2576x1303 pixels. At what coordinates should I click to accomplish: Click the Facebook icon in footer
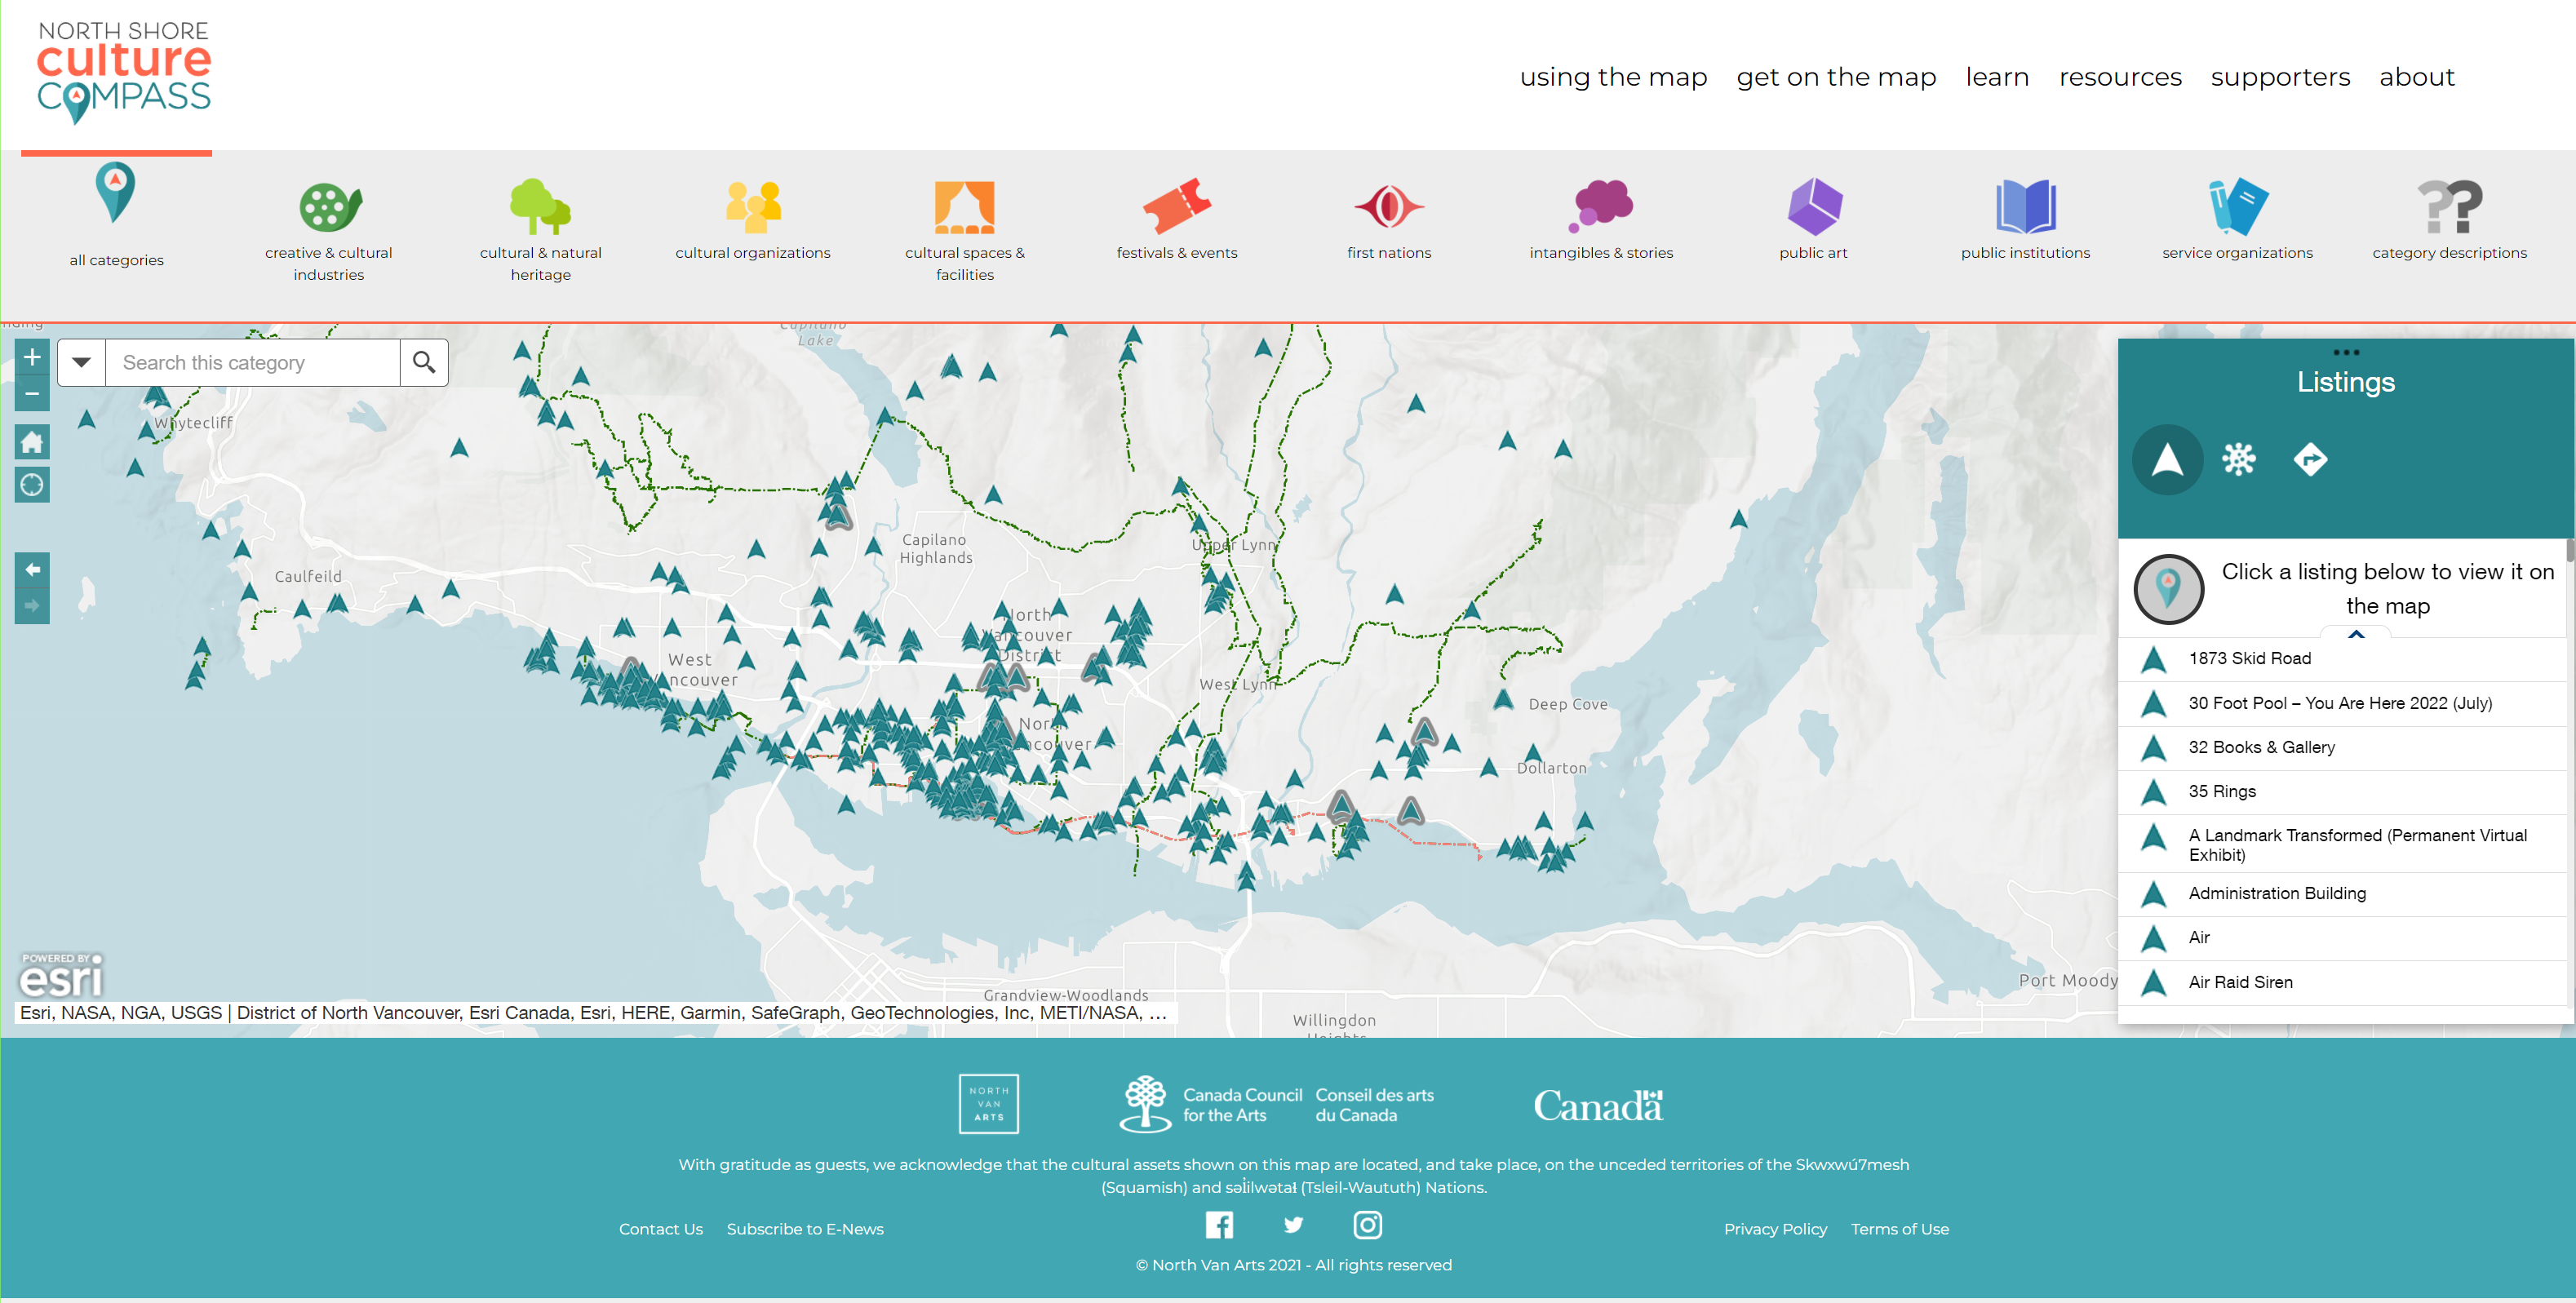coord(1219,1225)
